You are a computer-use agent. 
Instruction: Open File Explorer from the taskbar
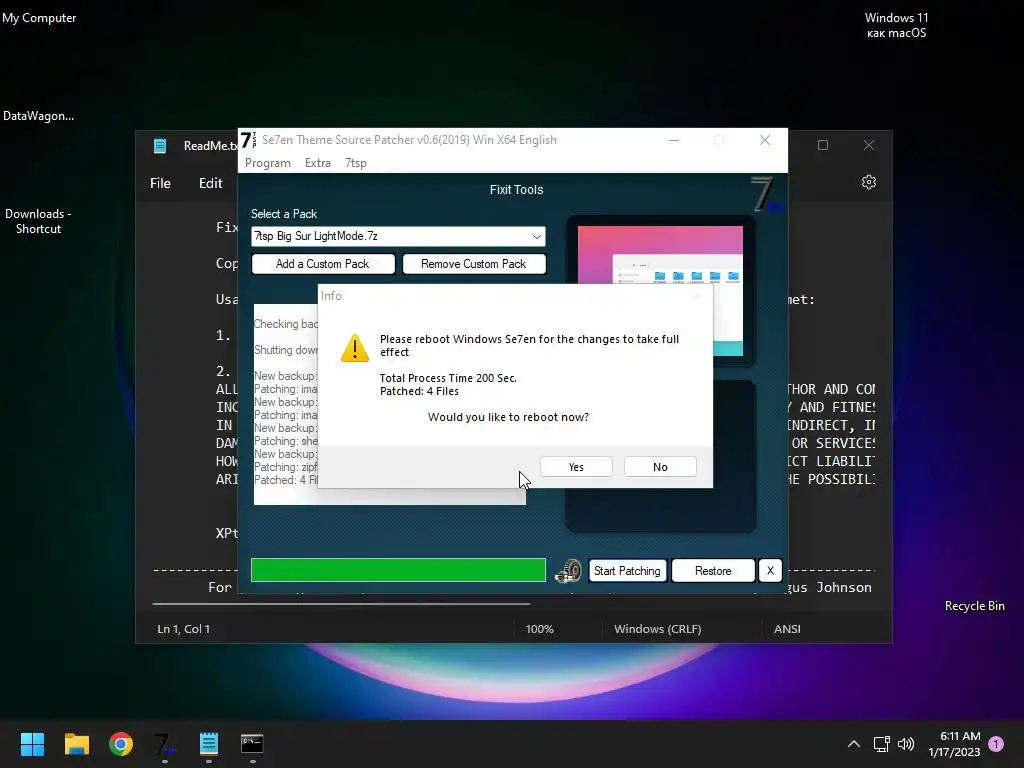pyautogui.click(x=76, y=744)
